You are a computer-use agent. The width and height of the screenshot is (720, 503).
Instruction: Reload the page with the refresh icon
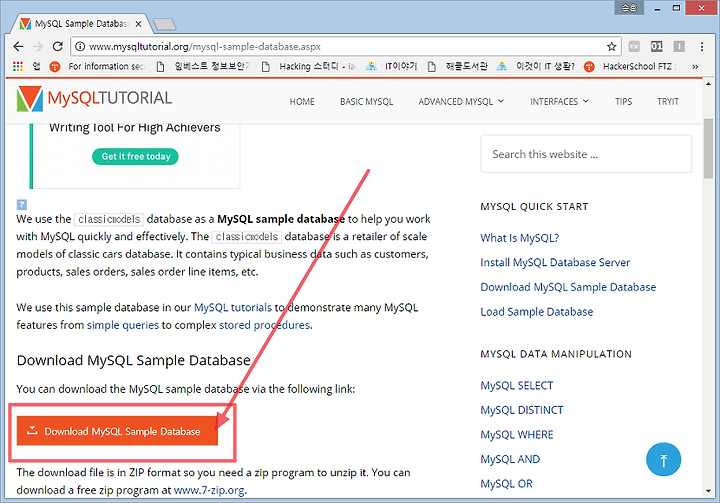(x=57, y=46)
